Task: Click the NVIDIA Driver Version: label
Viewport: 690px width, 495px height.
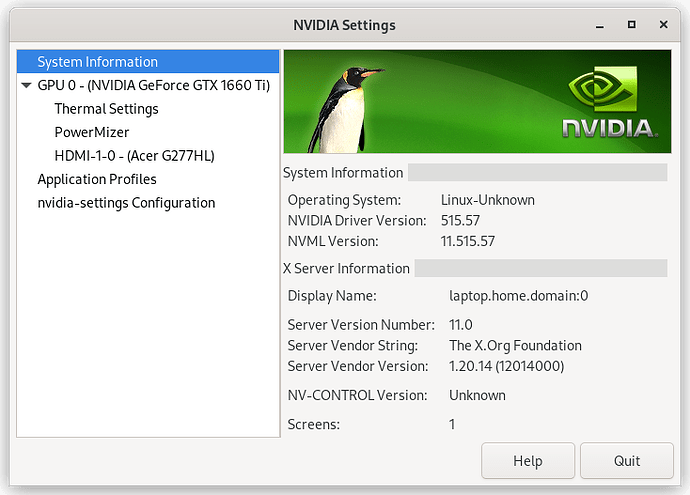Action: point(357,220)
